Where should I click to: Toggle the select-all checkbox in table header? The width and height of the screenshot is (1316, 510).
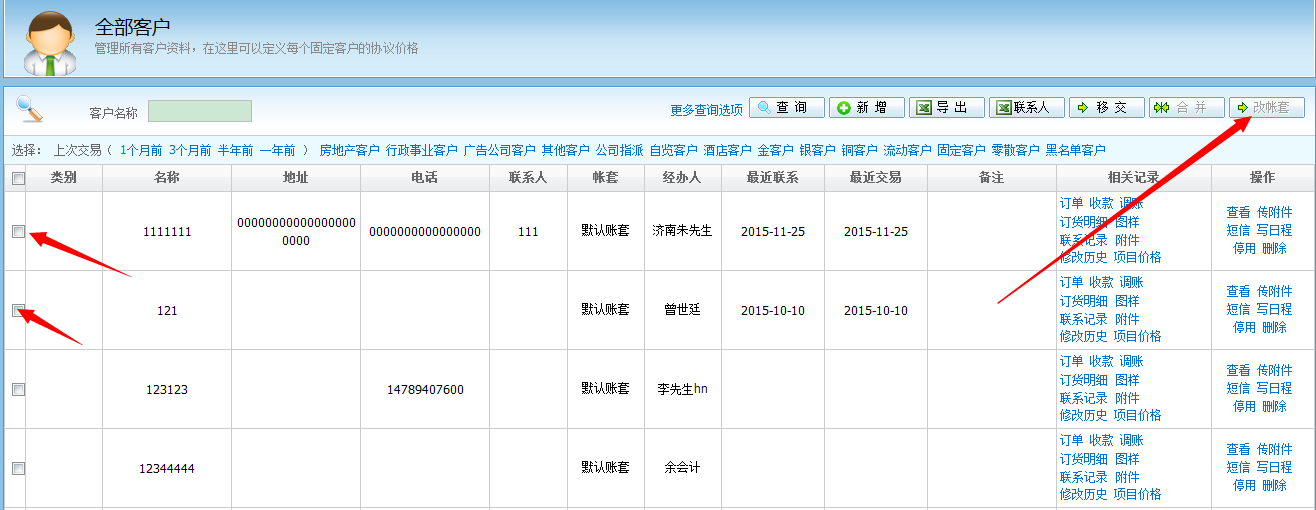point(18,178)
